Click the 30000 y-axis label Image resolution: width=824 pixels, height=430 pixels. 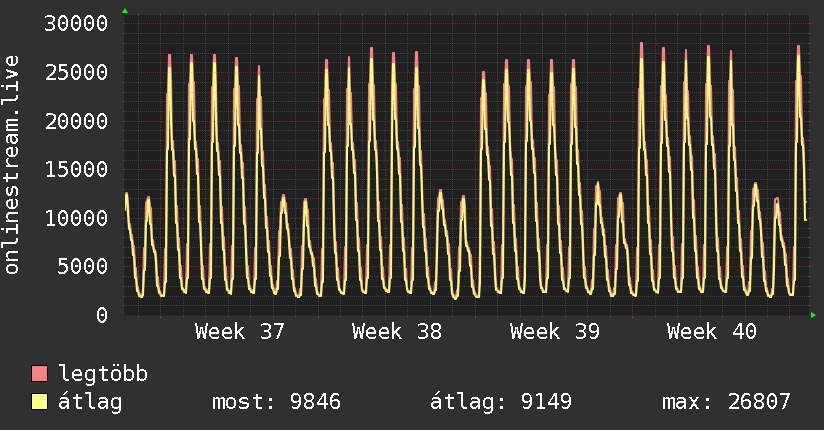[x=76, y=24]
